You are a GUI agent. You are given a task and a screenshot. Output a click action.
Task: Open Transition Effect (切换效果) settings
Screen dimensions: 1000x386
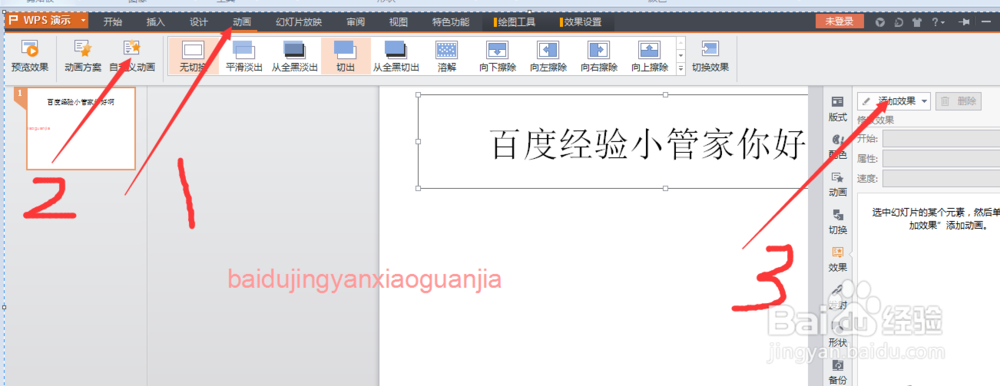[x=710, y=56]
